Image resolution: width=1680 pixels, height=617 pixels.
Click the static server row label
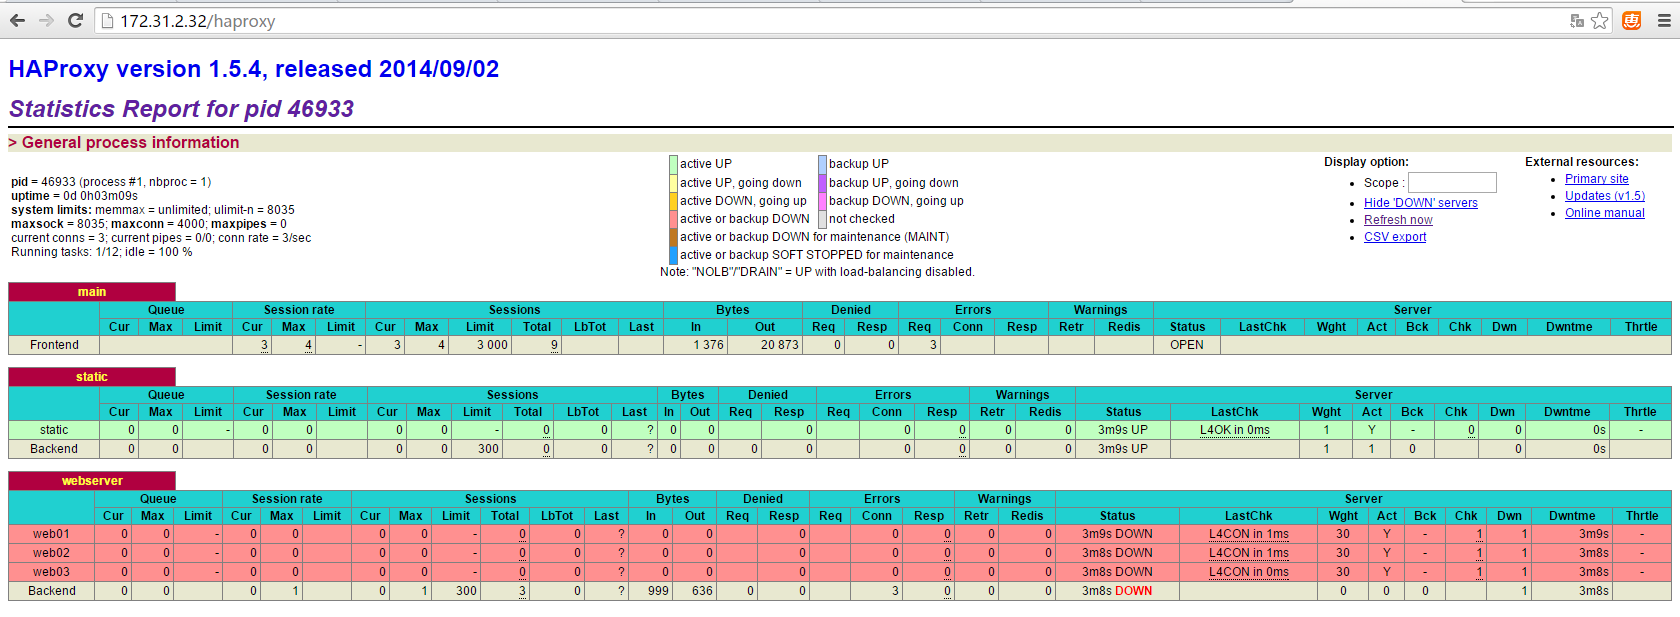[54, 430]
